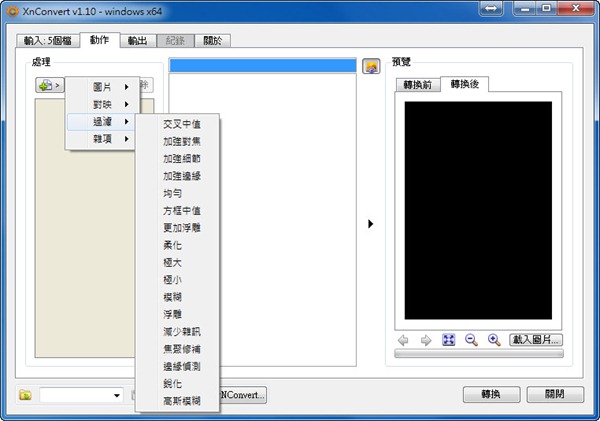600x421 pixels.
Task: Choose the 方框中值 filter
Action: pos(182,210)
